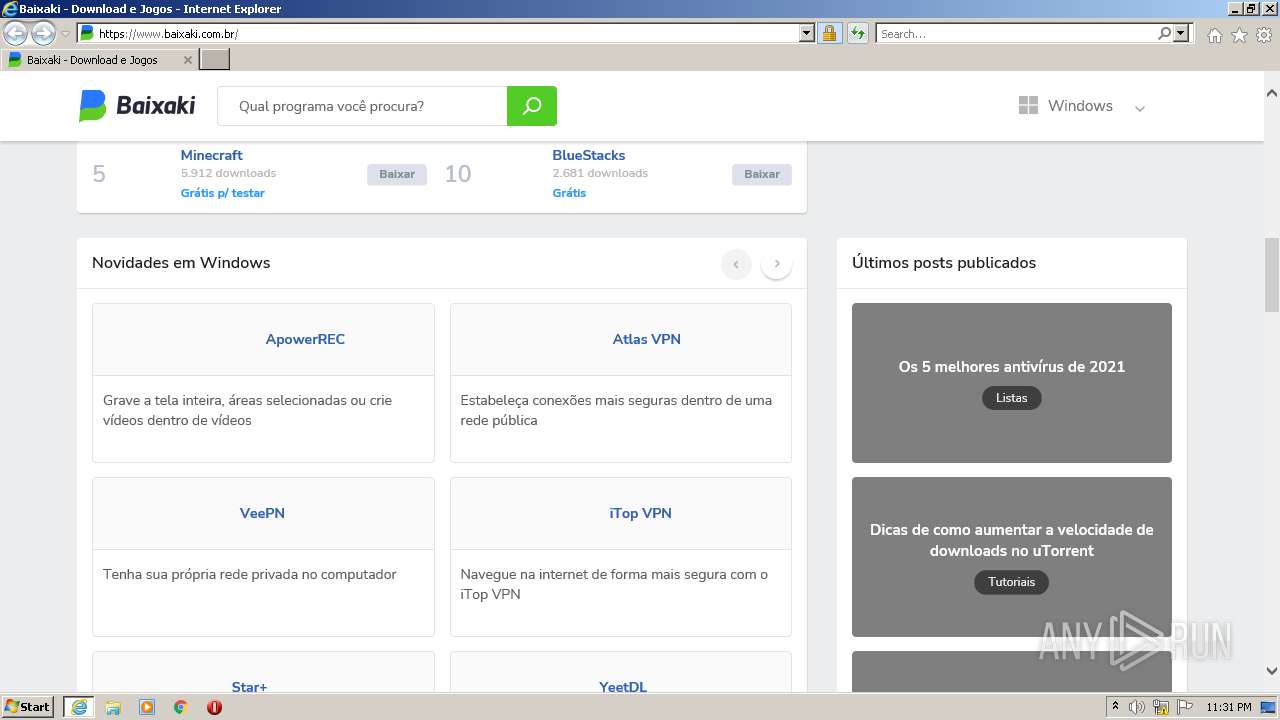Click the scrollbar up arrow
The width and height of the screenshot is (1280, 720).
point(1272,93)
